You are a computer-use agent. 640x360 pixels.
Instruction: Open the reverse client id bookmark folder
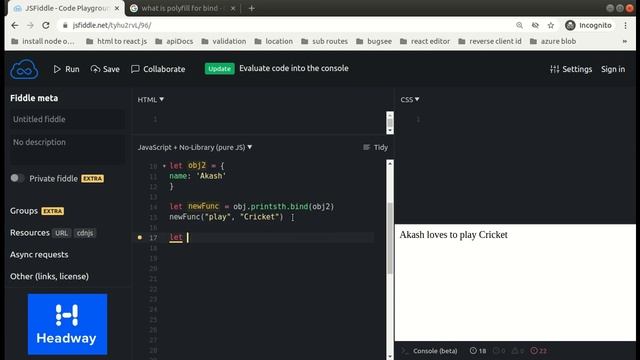pyautogui.click(x=490, y=41)
